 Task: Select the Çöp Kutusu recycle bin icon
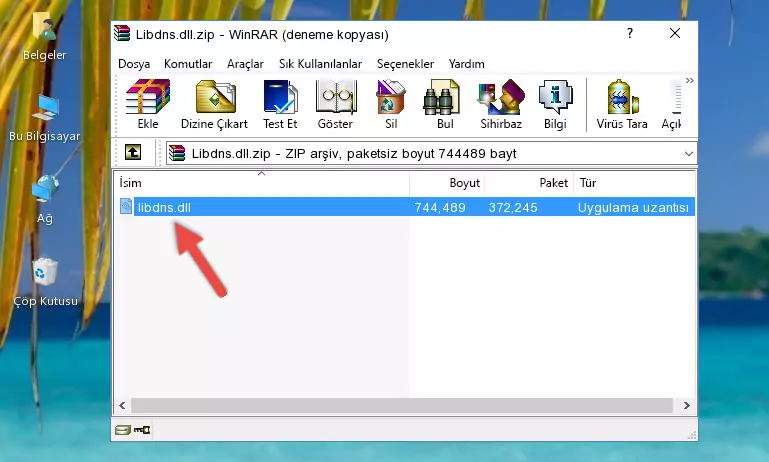45,282
